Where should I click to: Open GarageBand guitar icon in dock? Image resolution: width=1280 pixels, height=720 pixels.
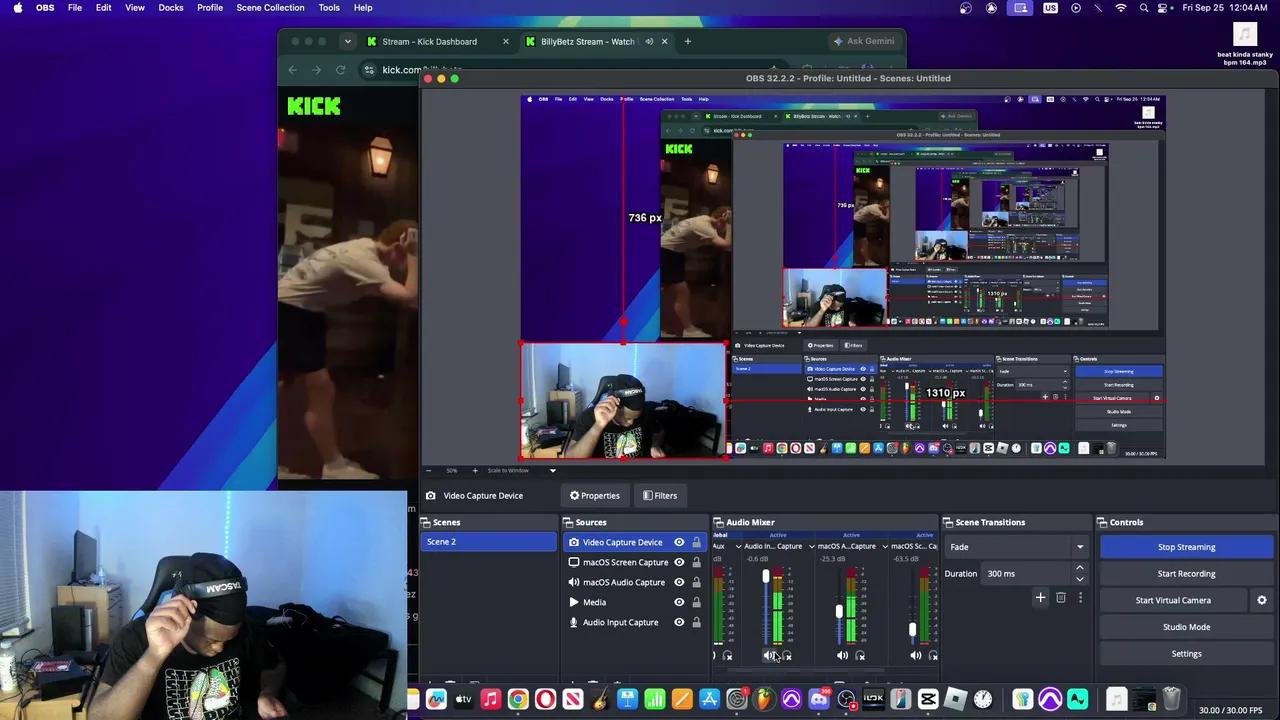coord(600,700)
